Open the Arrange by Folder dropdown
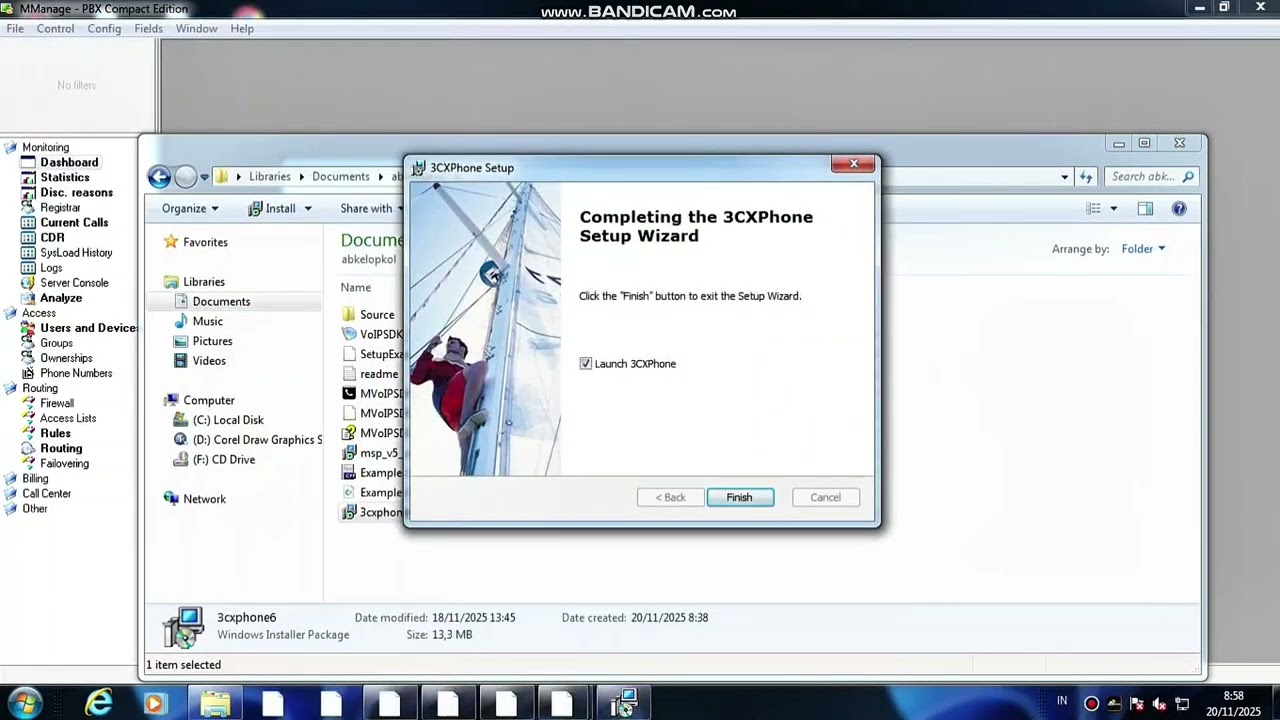1280x720 pixels. 1143,249
